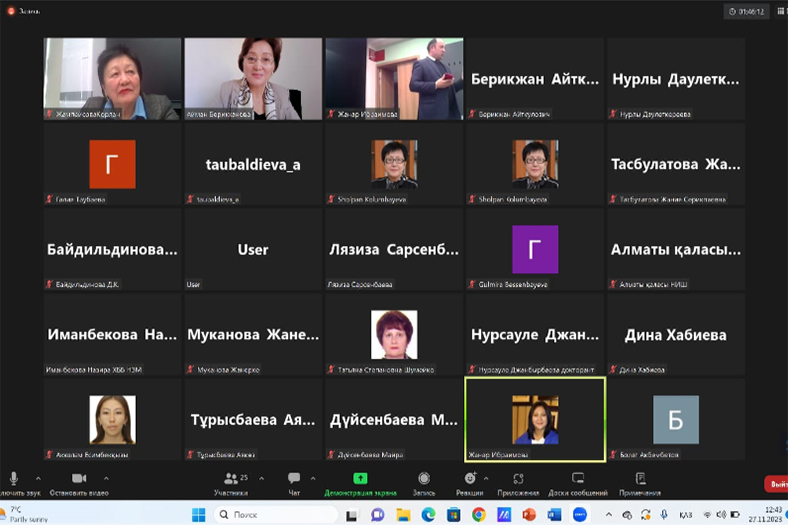Select Татьяна Степановна participant tile
This screenshot has height=525, width=788.
394,335
